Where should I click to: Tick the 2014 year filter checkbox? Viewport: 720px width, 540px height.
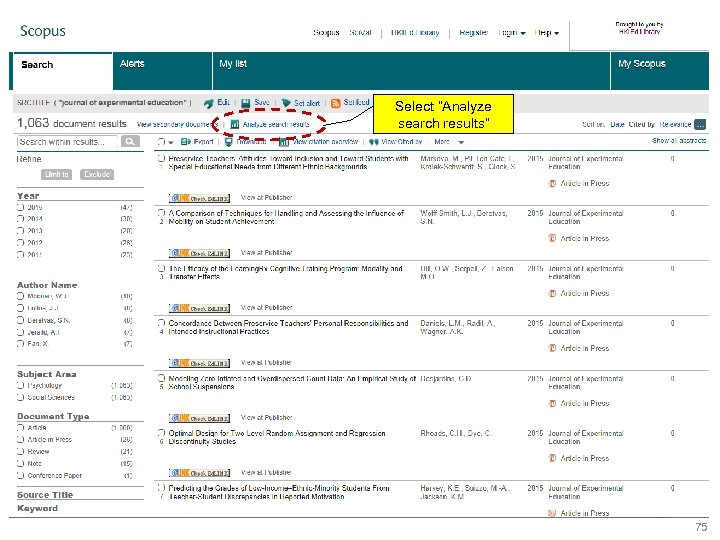[x=21, y=219]
